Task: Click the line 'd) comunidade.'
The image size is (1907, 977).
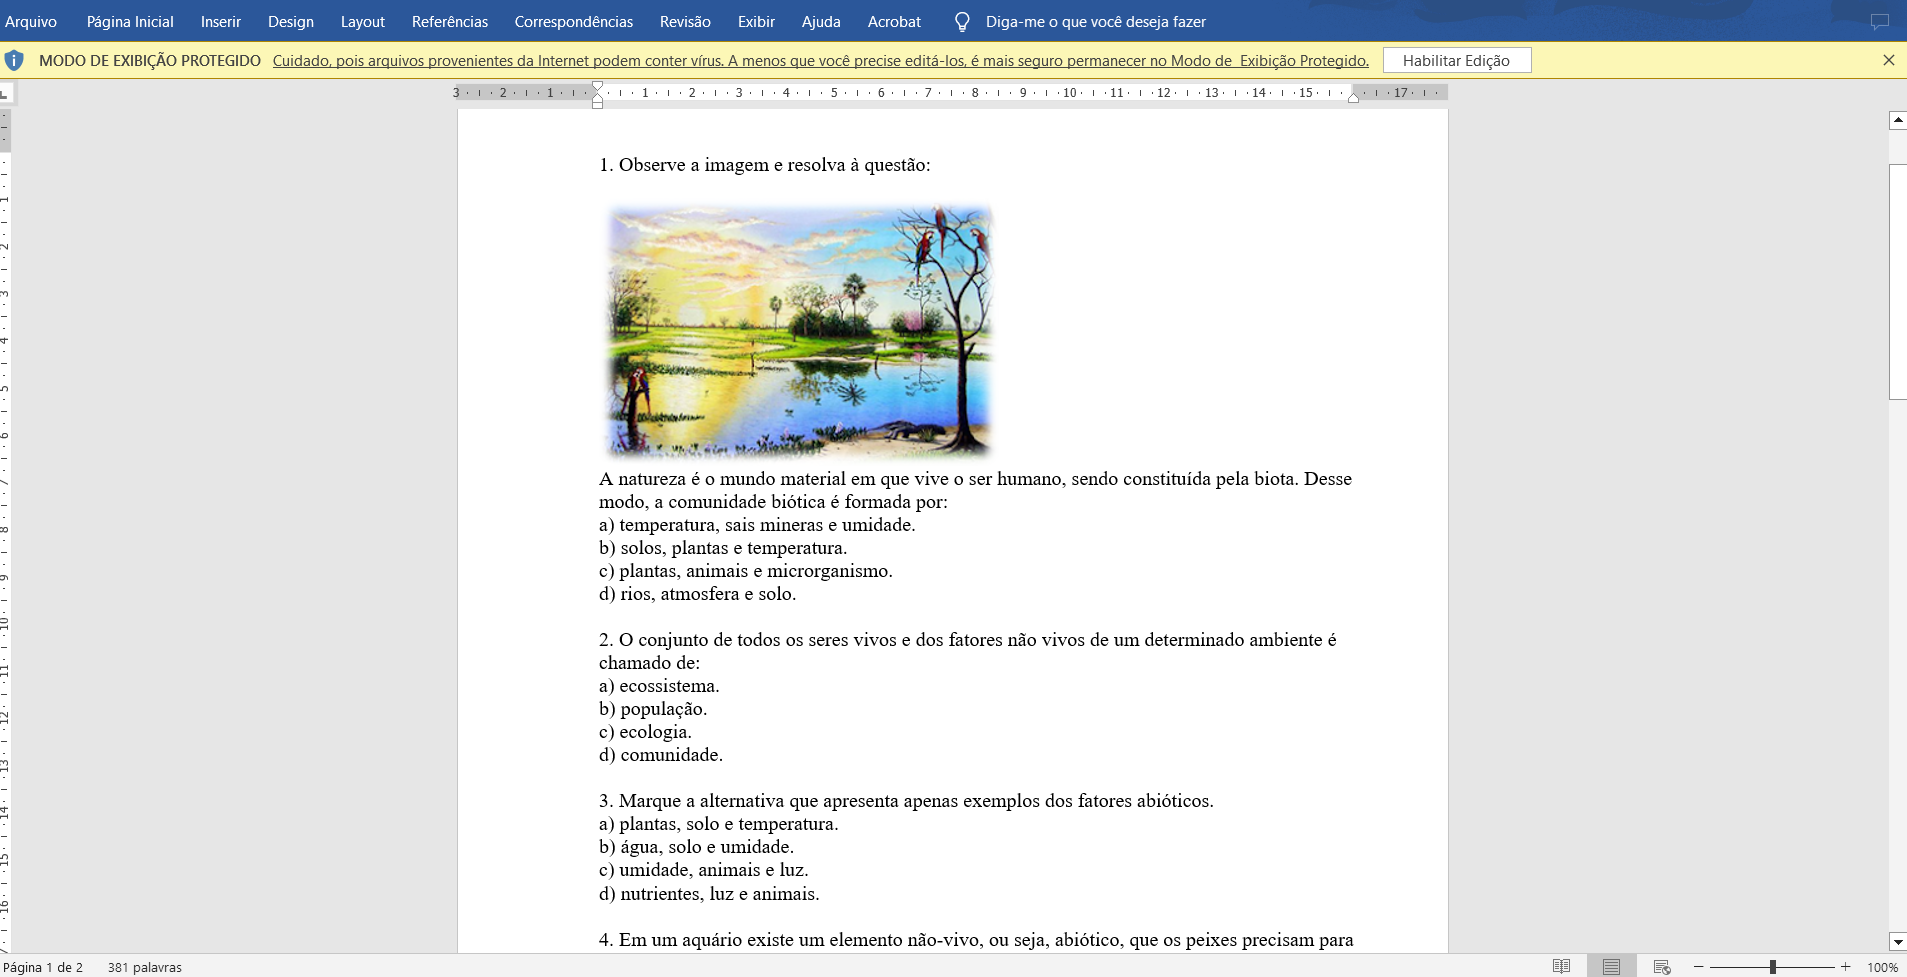Action: (x=661, y=755)
